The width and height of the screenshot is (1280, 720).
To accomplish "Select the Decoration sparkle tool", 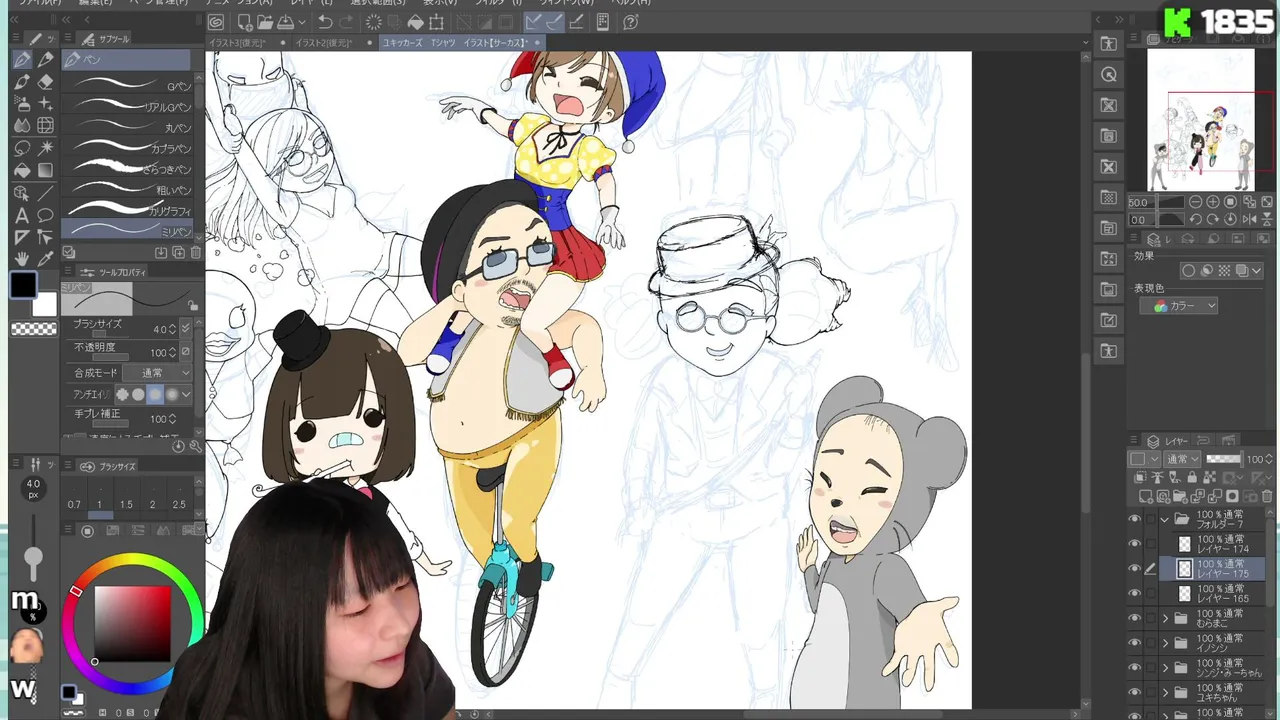I will coord(45,104).
